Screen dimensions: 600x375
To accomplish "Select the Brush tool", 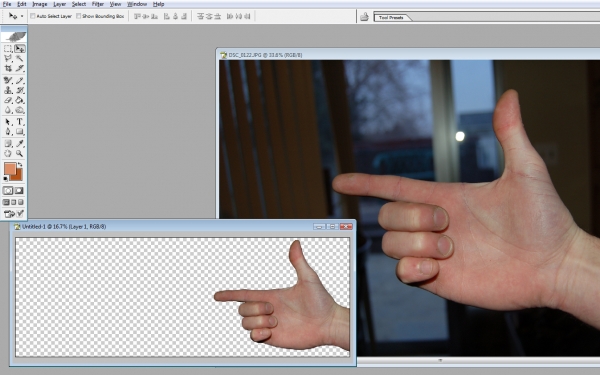I will (x=20, y=80).
